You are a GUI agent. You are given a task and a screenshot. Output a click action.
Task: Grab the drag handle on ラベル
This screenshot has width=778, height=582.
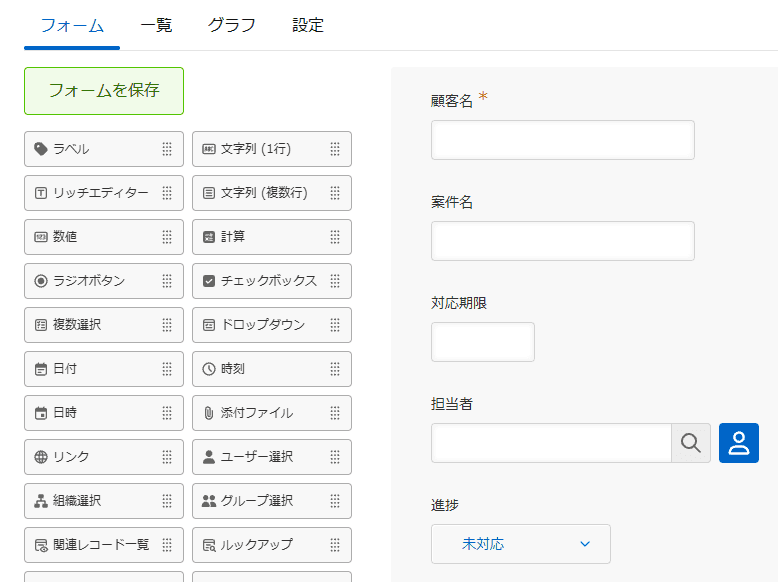pyautogui.click(x=167, y=149)
